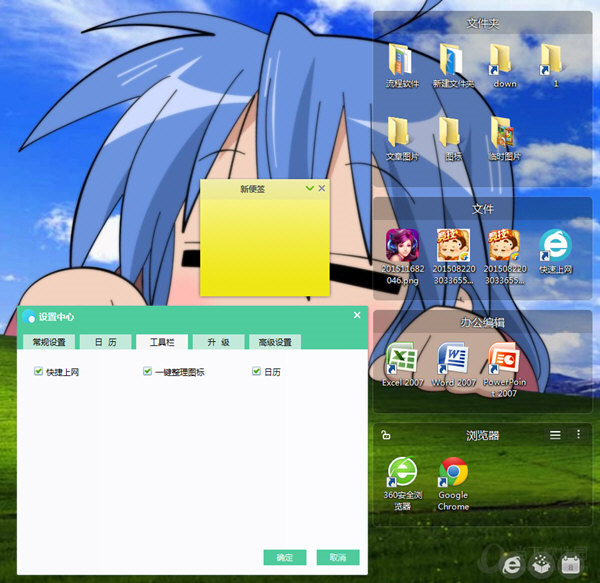Click the 新便签 note title
This screenshot has height=583, width=600.
click(253, 189)
